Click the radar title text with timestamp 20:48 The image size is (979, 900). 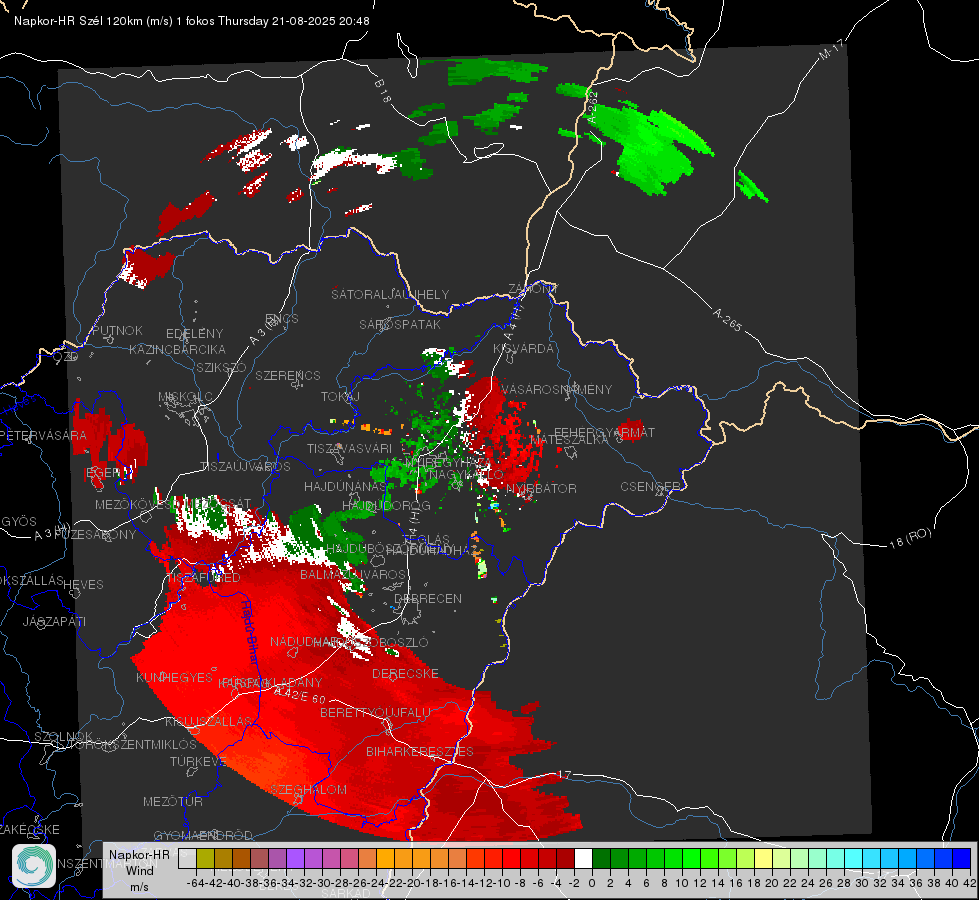pos(192,21)
